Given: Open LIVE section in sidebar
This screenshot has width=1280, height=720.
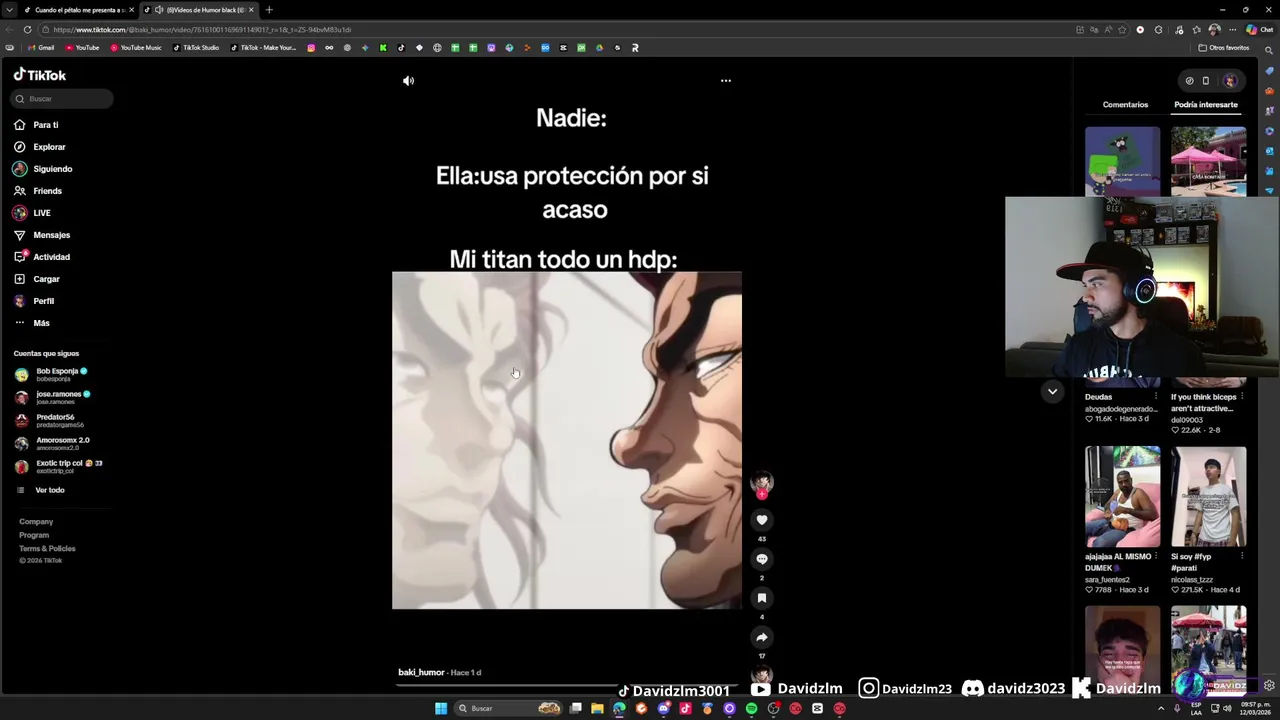Looking at the screenshot, I should [41, 213].
